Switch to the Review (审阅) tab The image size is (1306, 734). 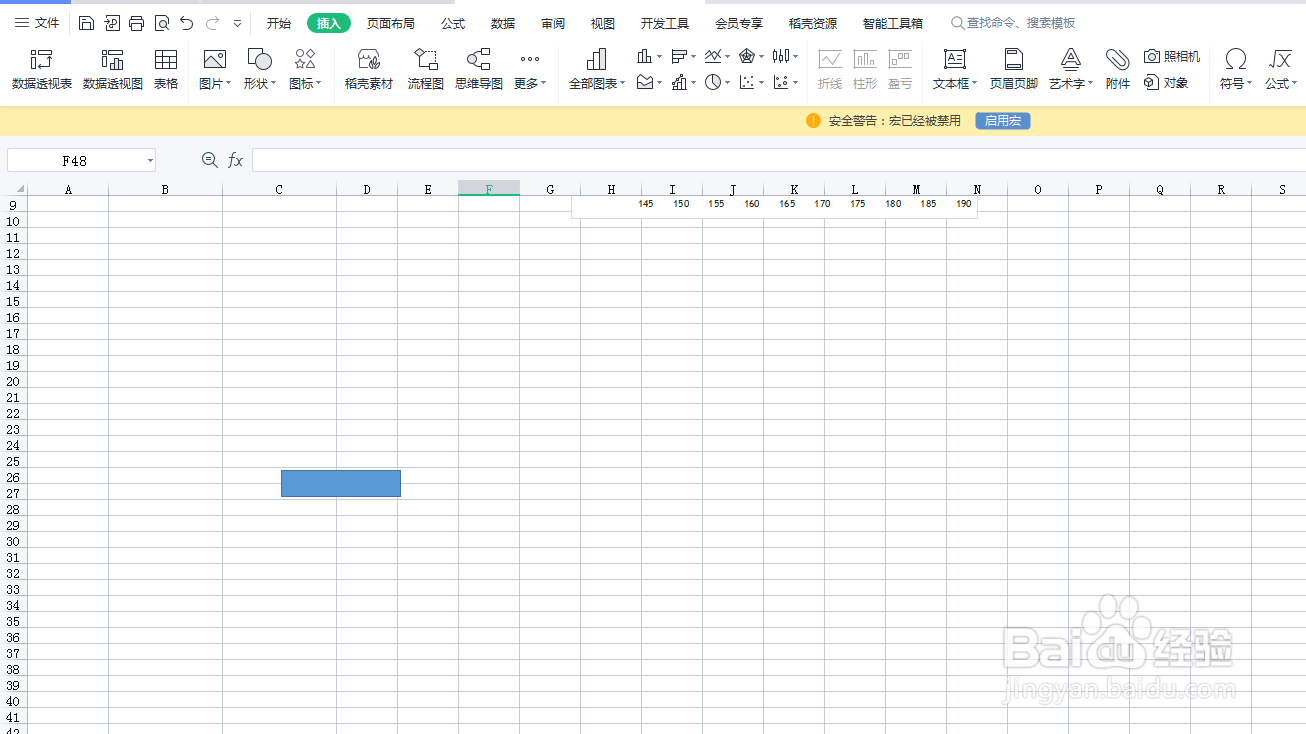pyautogui.click(x=553, y=23)
